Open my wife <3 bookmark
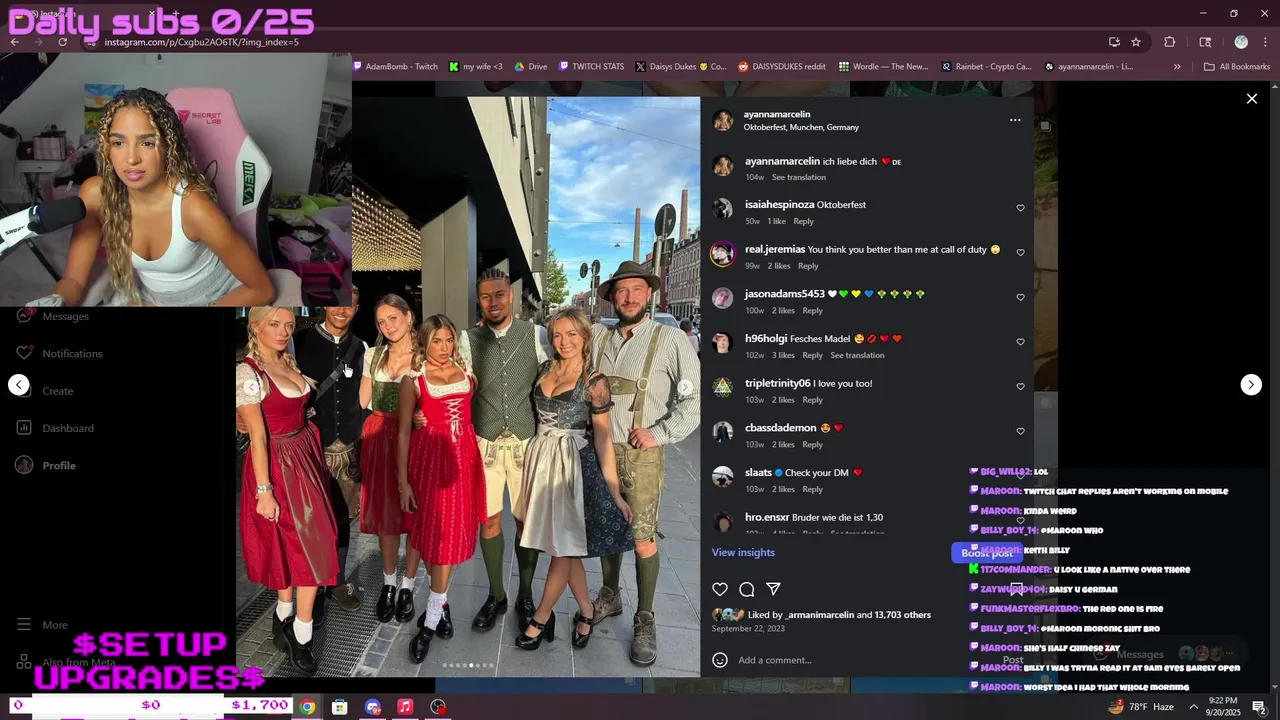This screenshot has height=720, width=1280. (x=476, y=67)
